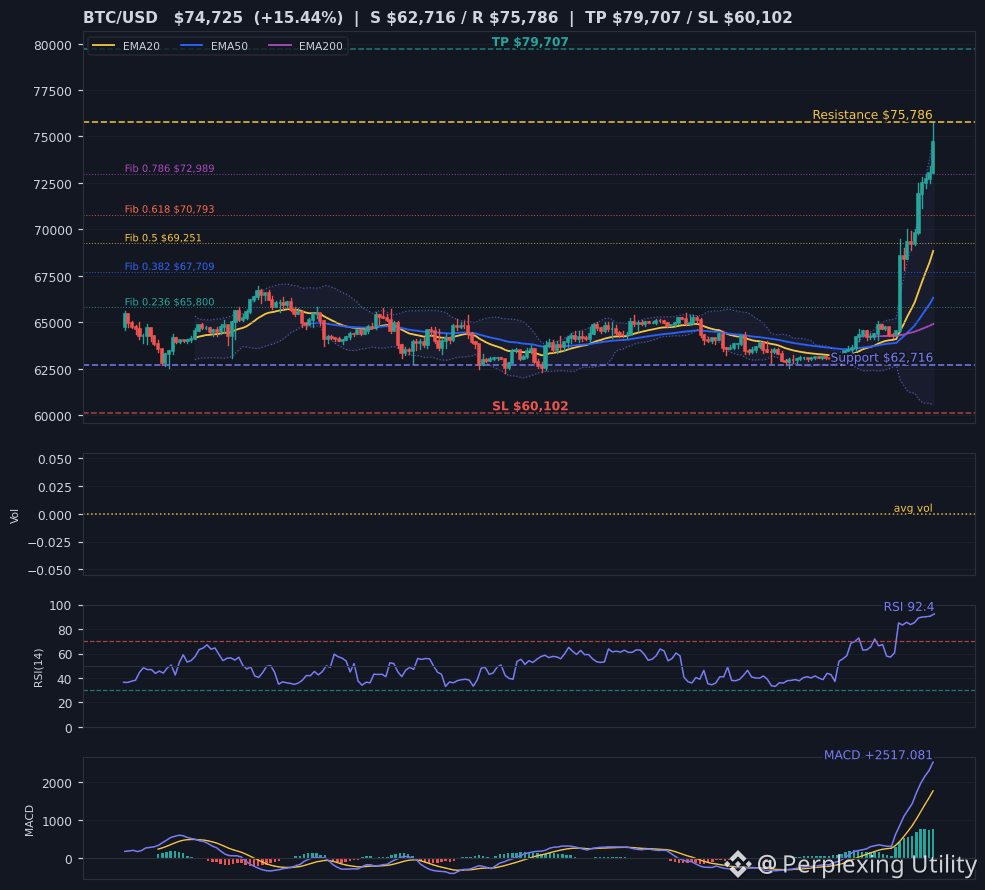This screenshot has width=985, height=890.
Task: Click the blue EMA50 legend line sample
Action: 192,46
